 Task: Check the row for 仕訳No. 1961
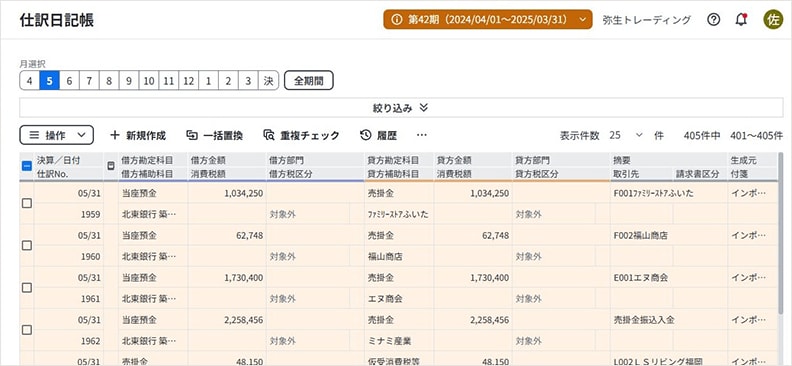click(27, 288)
